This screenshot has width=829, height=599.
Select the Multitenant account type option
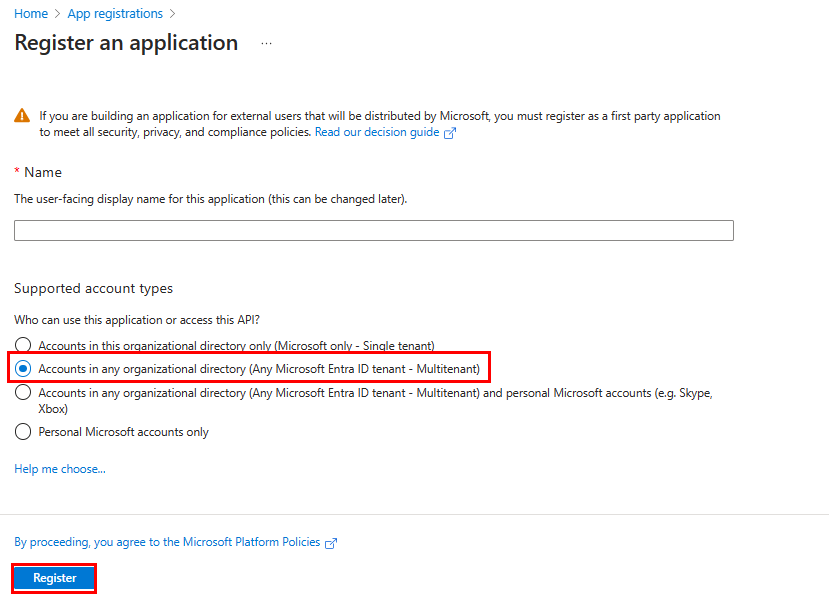pos(22,368)
